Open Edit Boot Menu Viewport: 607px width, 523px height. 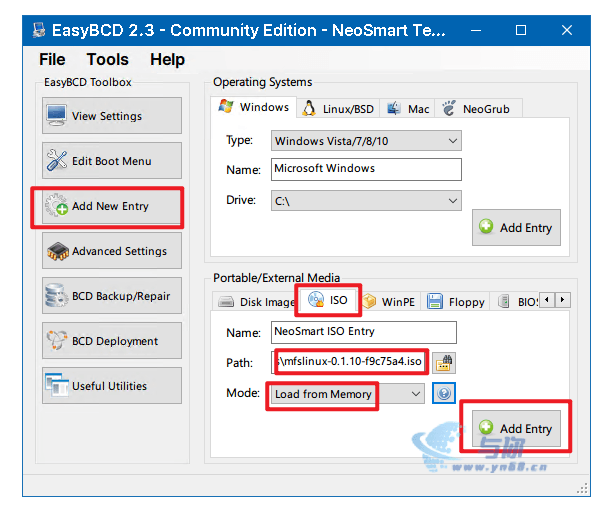tap(112, 161)
